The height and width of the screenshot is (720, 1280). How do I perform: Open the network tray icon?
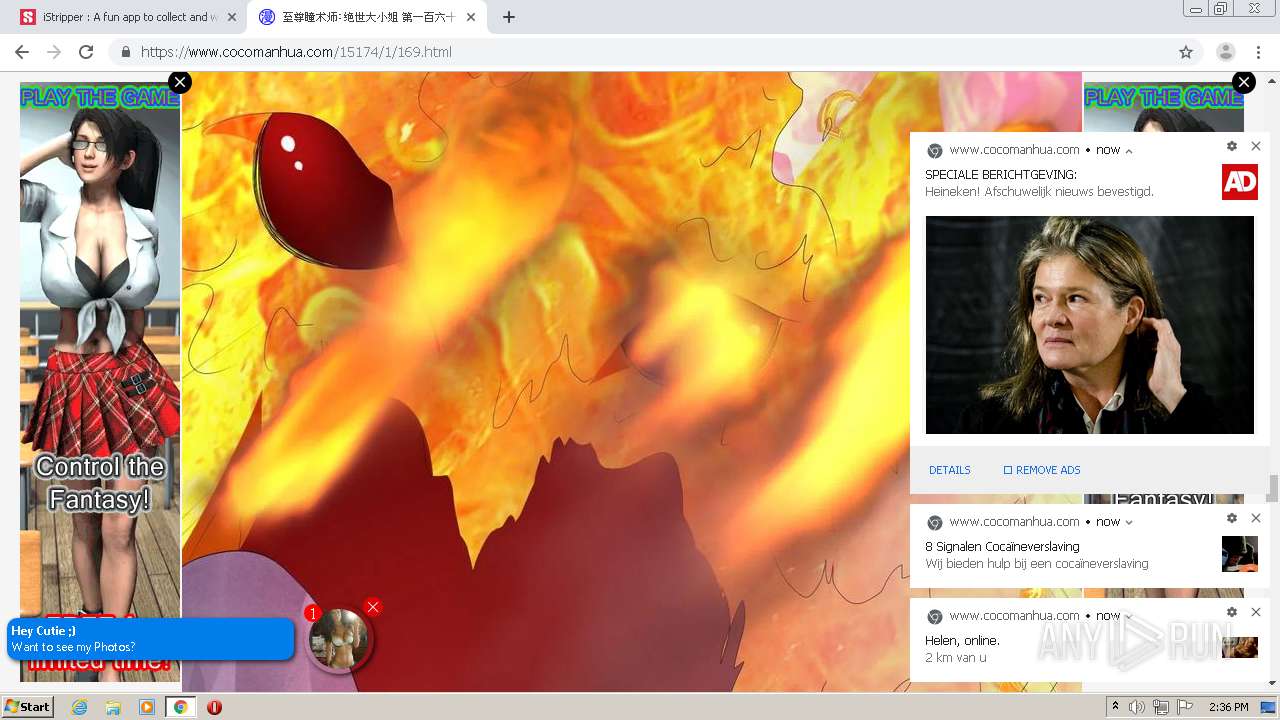pyautogui.click(x=1161, y=707)
